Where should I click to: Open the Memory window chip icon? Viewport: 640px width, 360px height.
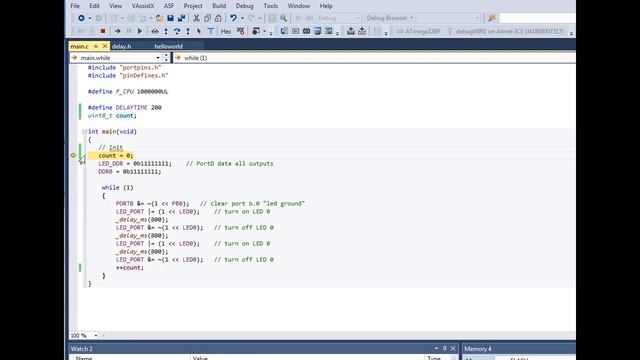[x=306, y=31]
